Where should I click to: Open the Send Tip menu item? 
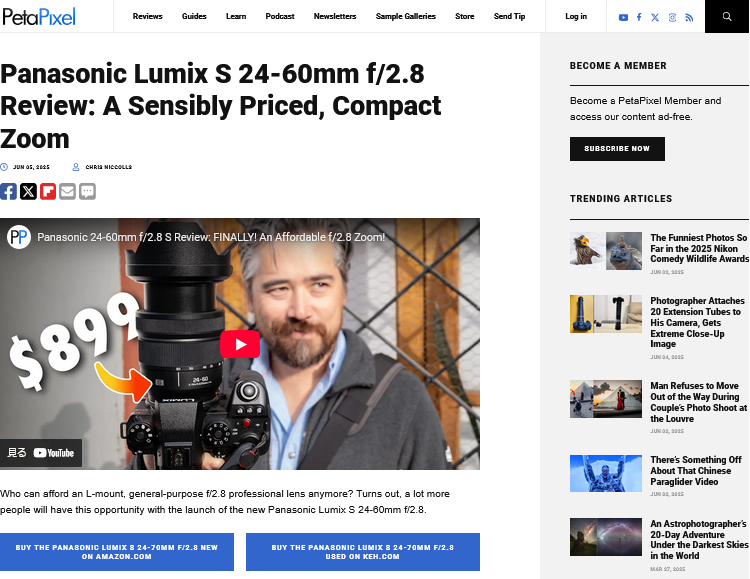pyautogui.click(x=509, y=16)
